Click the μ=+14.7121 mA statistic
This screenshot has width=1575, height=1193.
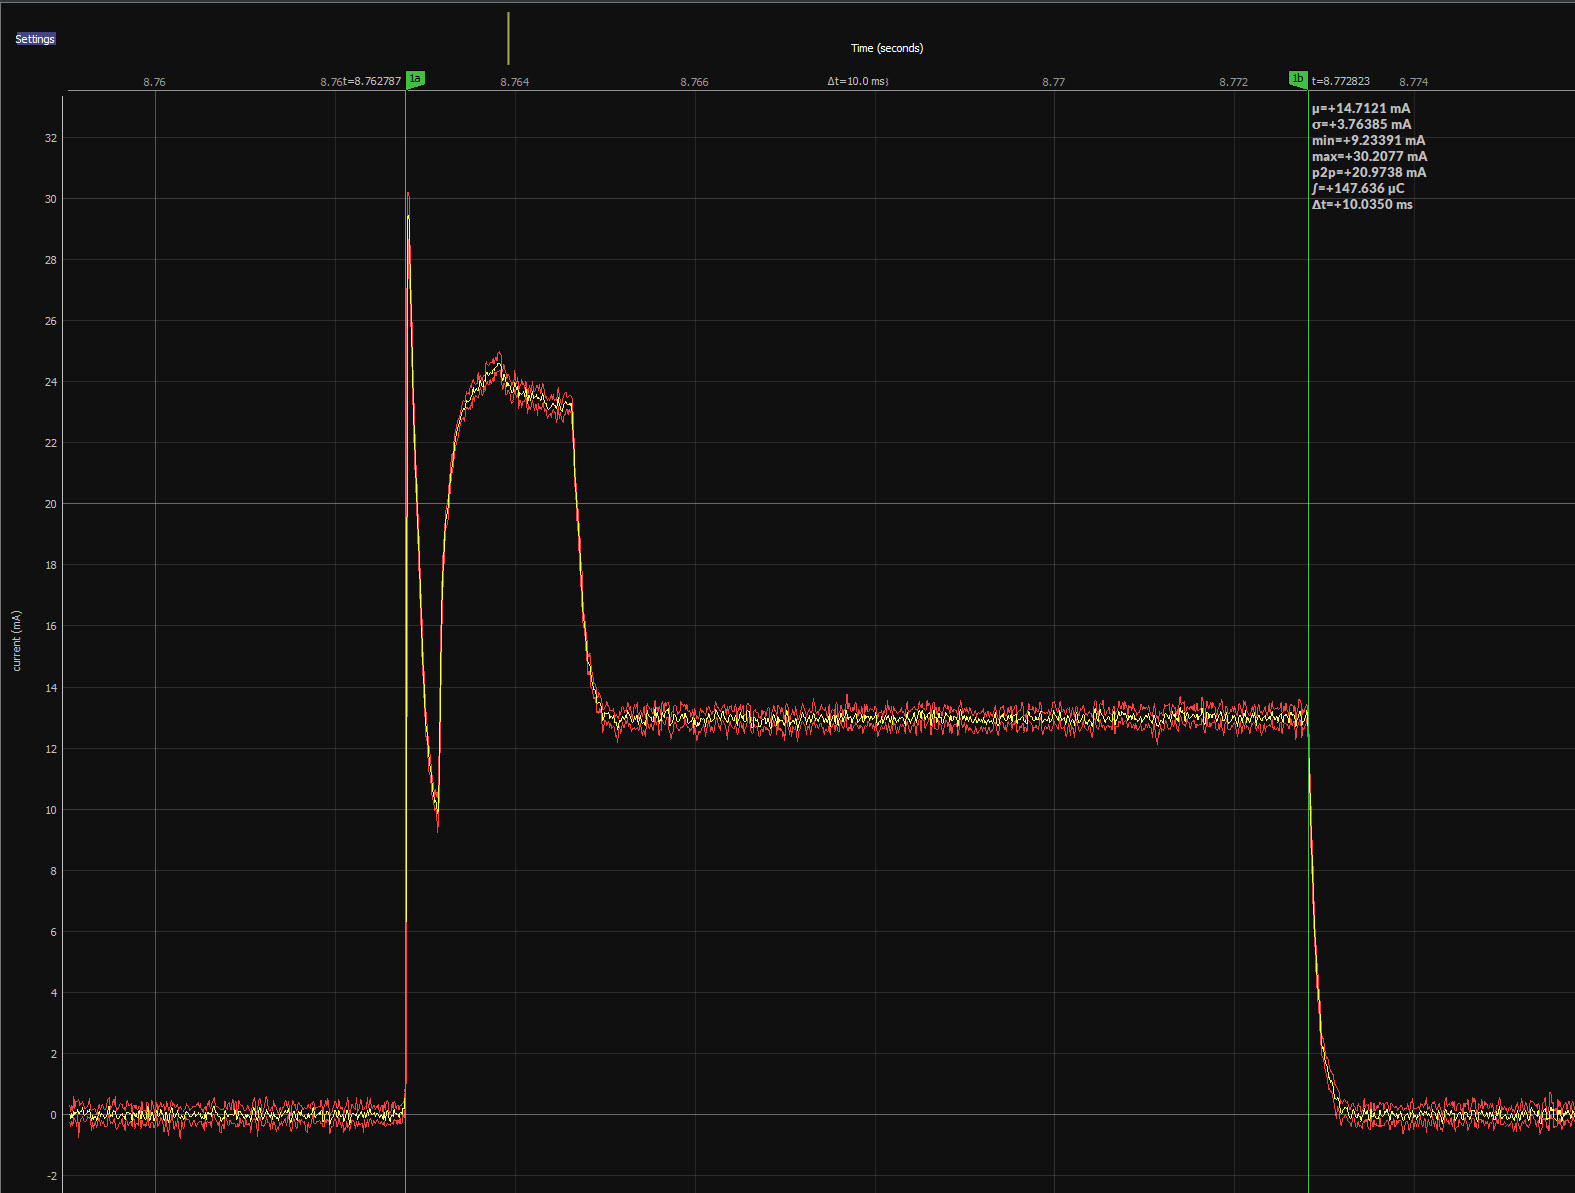coord(1361,108)
